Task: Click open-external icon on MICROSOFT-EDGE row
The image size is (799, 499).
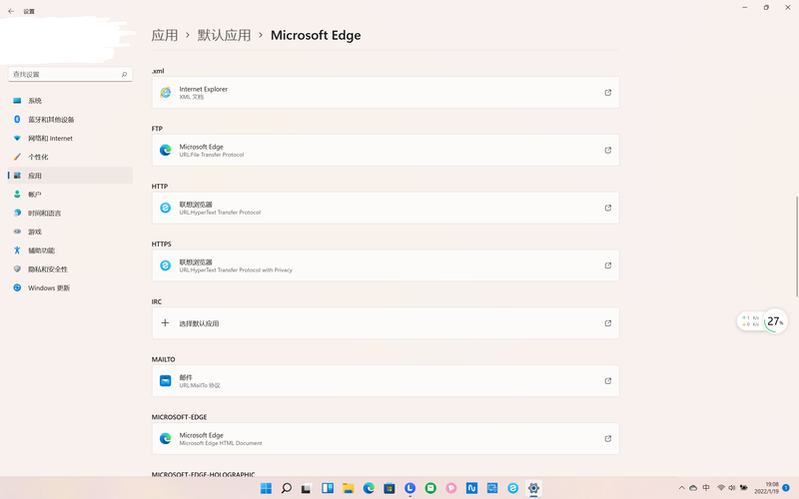Action: point(607,439)
